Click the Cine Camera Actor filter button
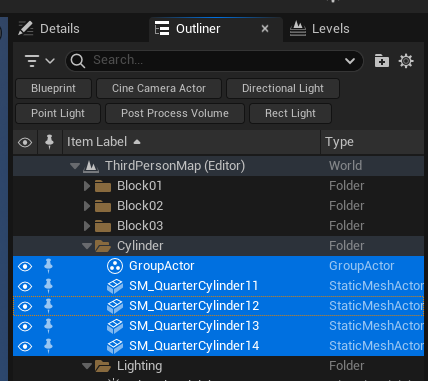The width and height of the screenshot is (428, 381). (159, 88)
